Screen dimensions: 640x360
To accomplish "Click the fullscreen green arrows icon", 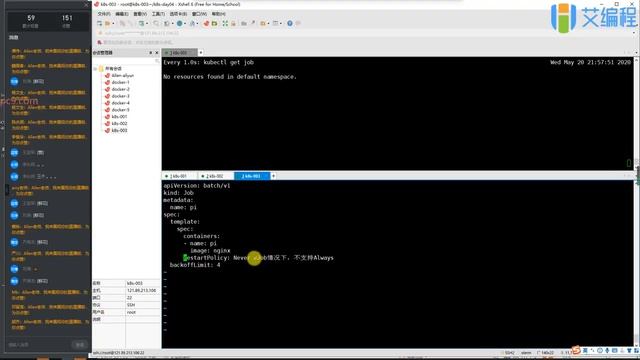I will coord(225,23).
